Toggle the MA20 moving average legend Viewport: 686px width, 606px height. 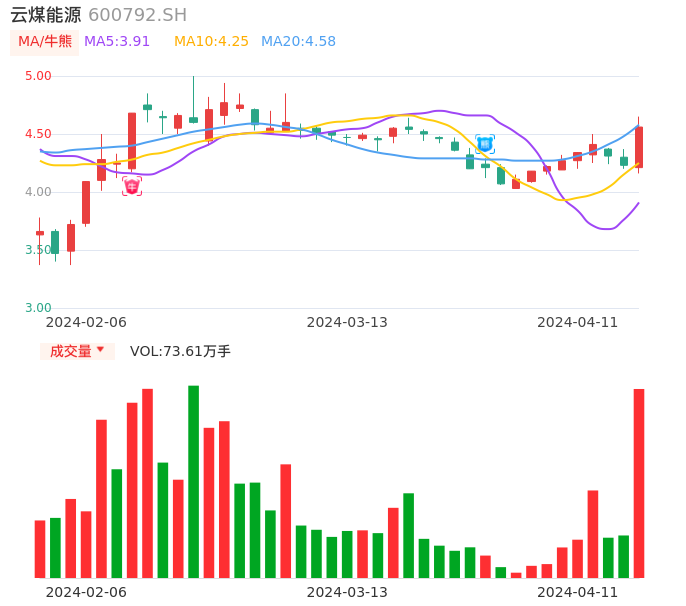[298, 42]
